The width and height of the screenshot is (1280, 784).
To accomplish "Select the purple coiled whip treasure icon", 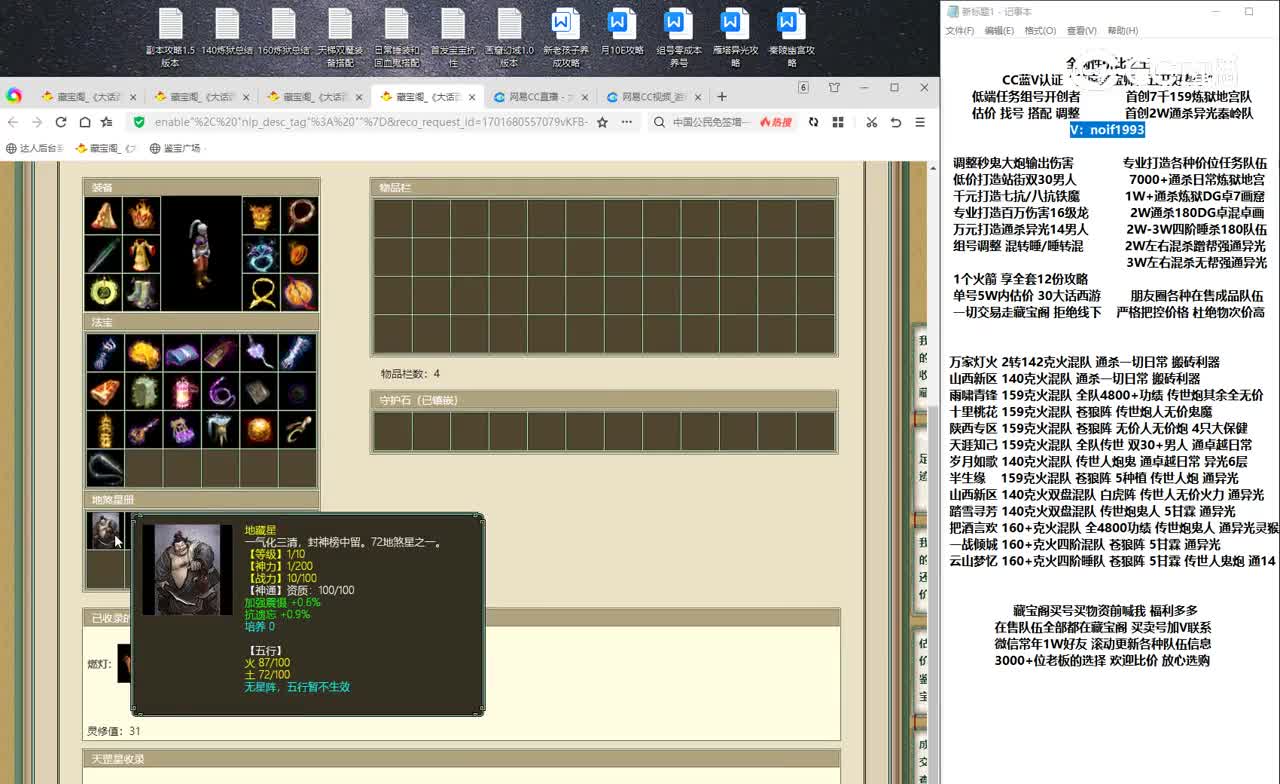I will pos(220,391).
